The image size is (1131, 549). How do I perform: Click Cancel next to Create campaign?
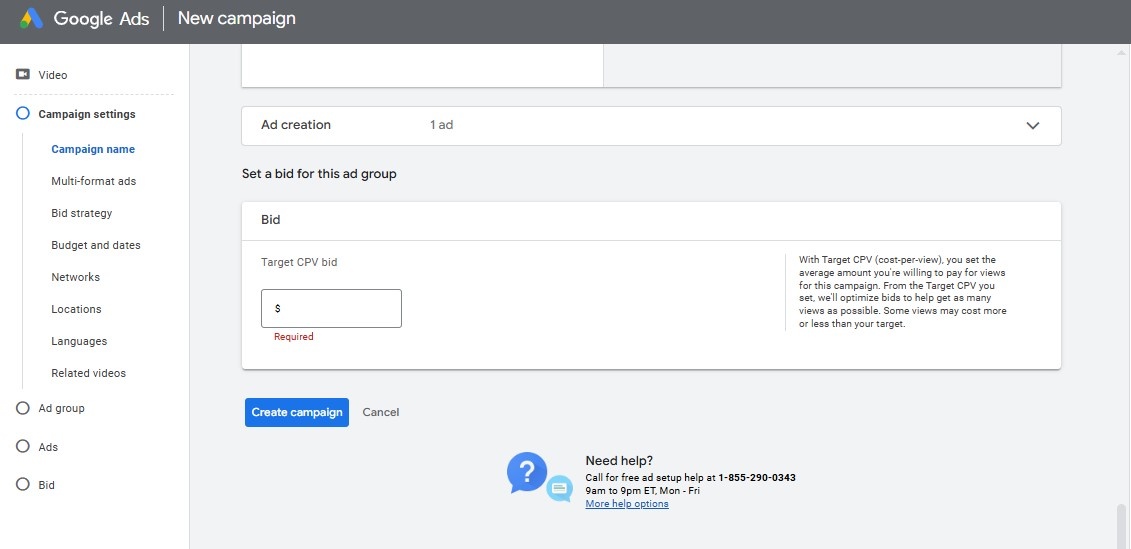pos(381,412)
